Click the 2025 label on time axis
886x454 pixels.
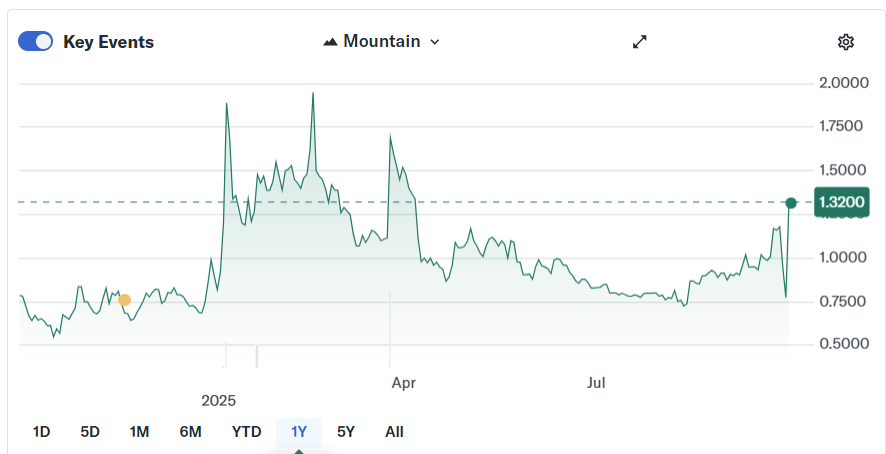(x=218, y=400)
